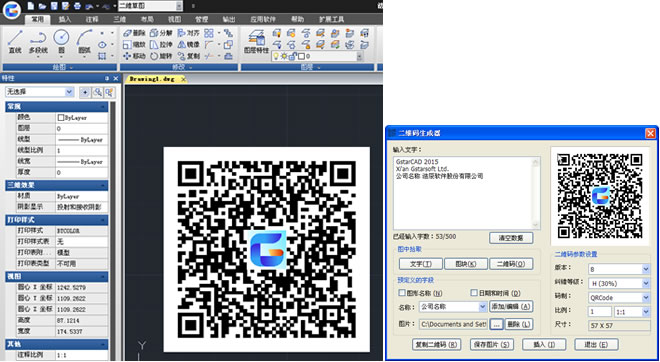Switch to the 三维 ribbon tab
The image size is (660, 362).
tap(120, 19)
